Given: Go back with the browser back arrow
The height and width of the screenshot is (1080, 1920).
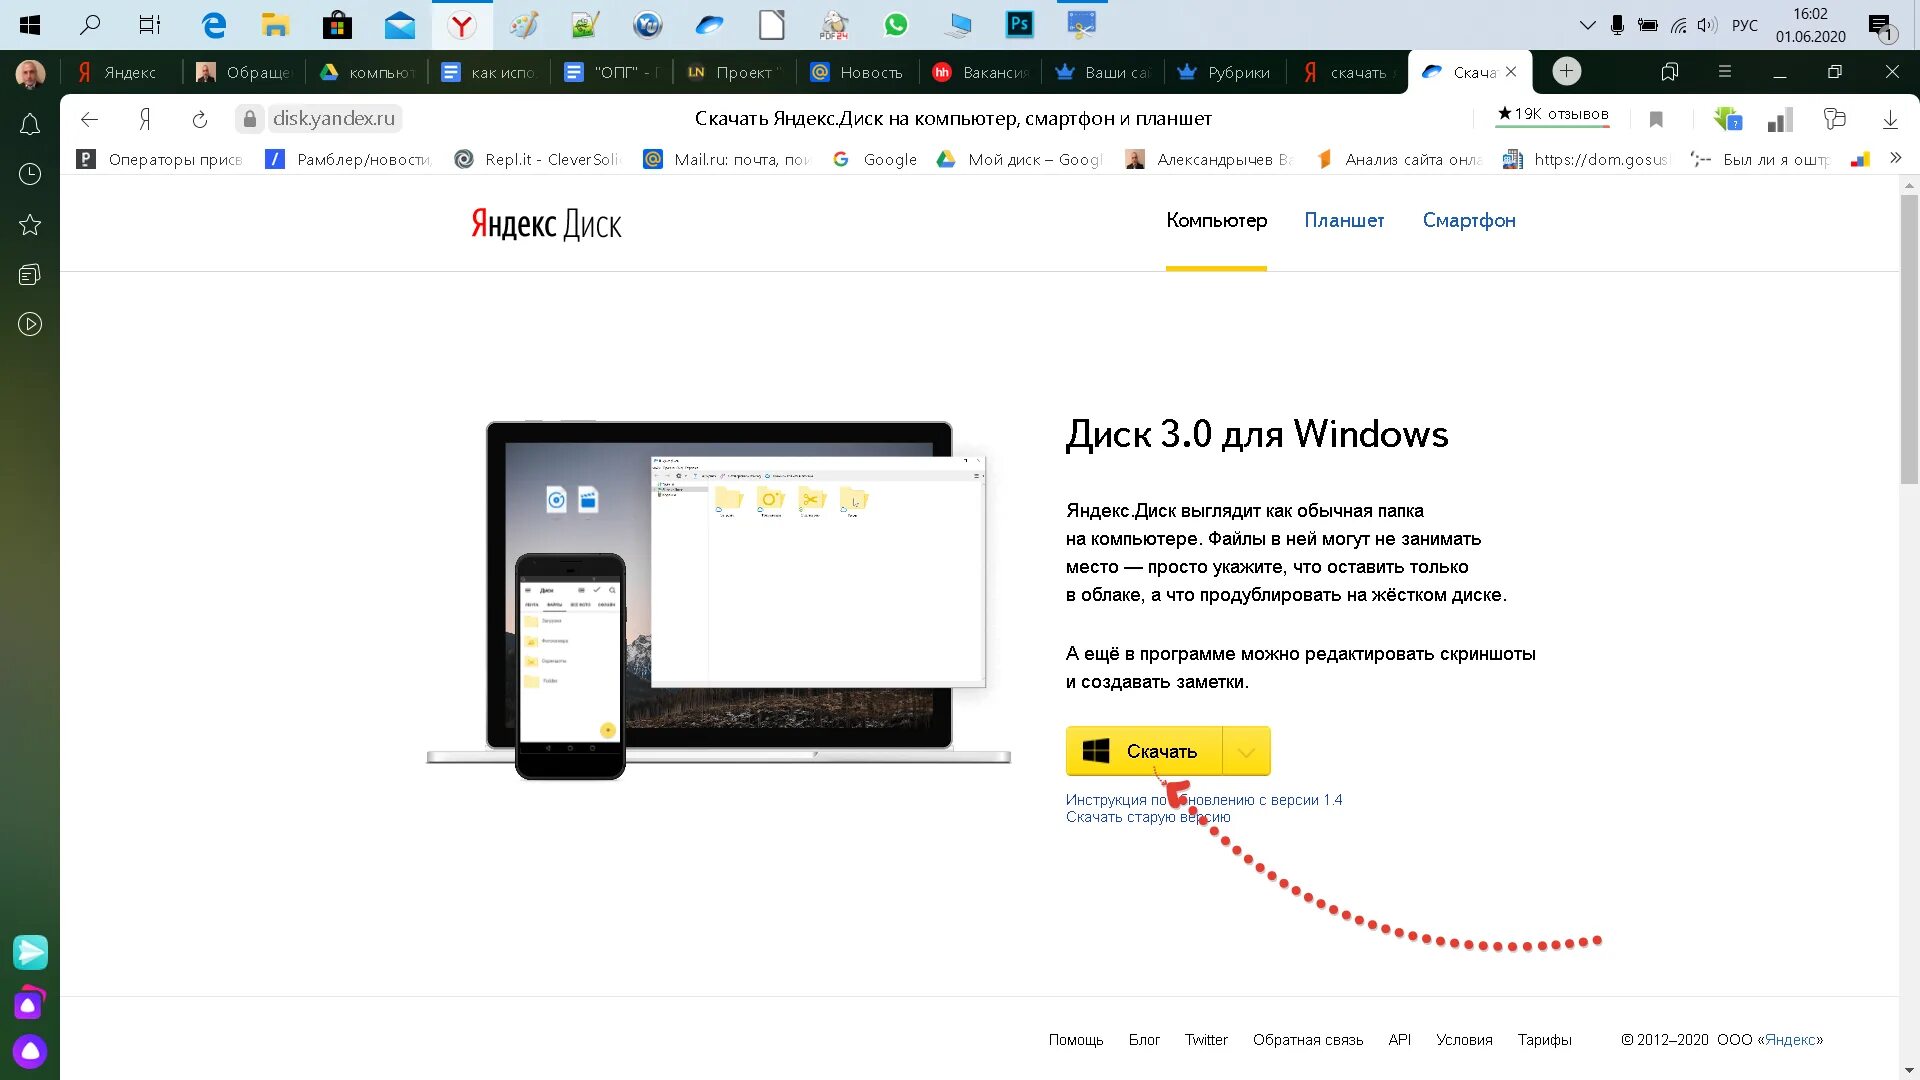Looking at the screenshot, I should coord(89,119).
